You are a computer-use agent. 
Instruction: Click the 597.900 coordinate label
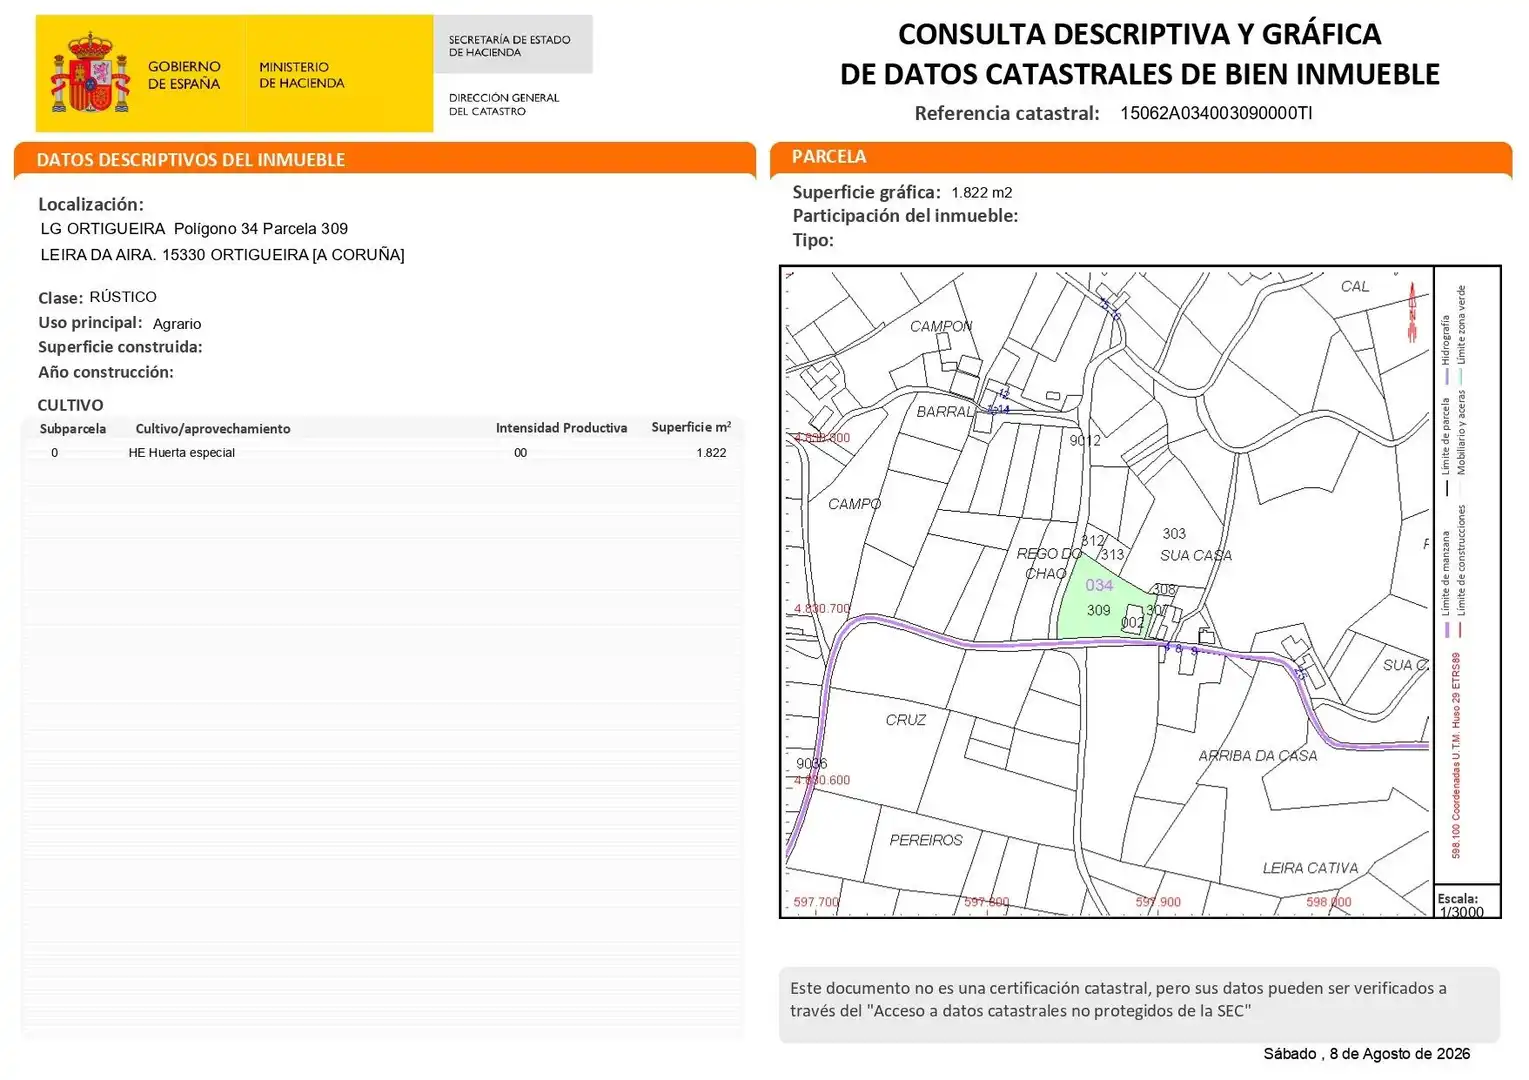tap(1158, 902)
